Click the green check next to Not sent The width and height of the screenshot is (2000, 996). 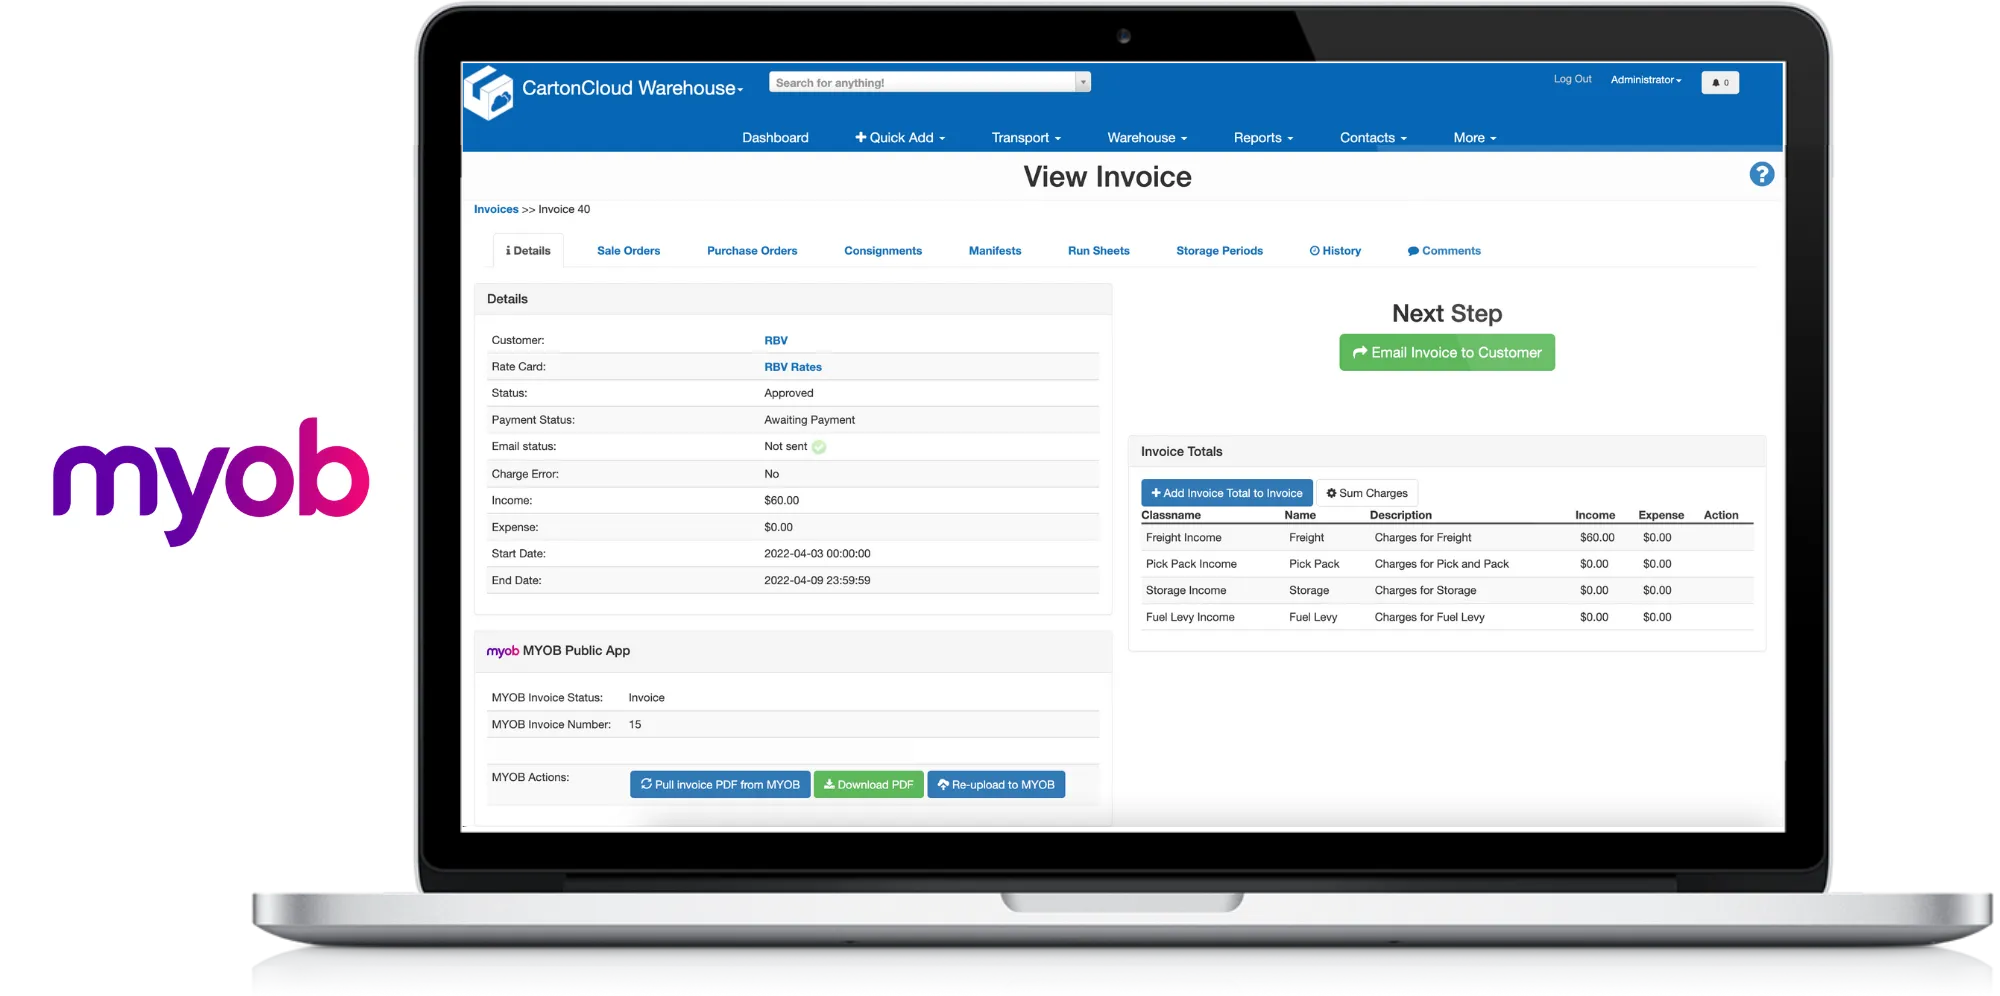(819, 446)
